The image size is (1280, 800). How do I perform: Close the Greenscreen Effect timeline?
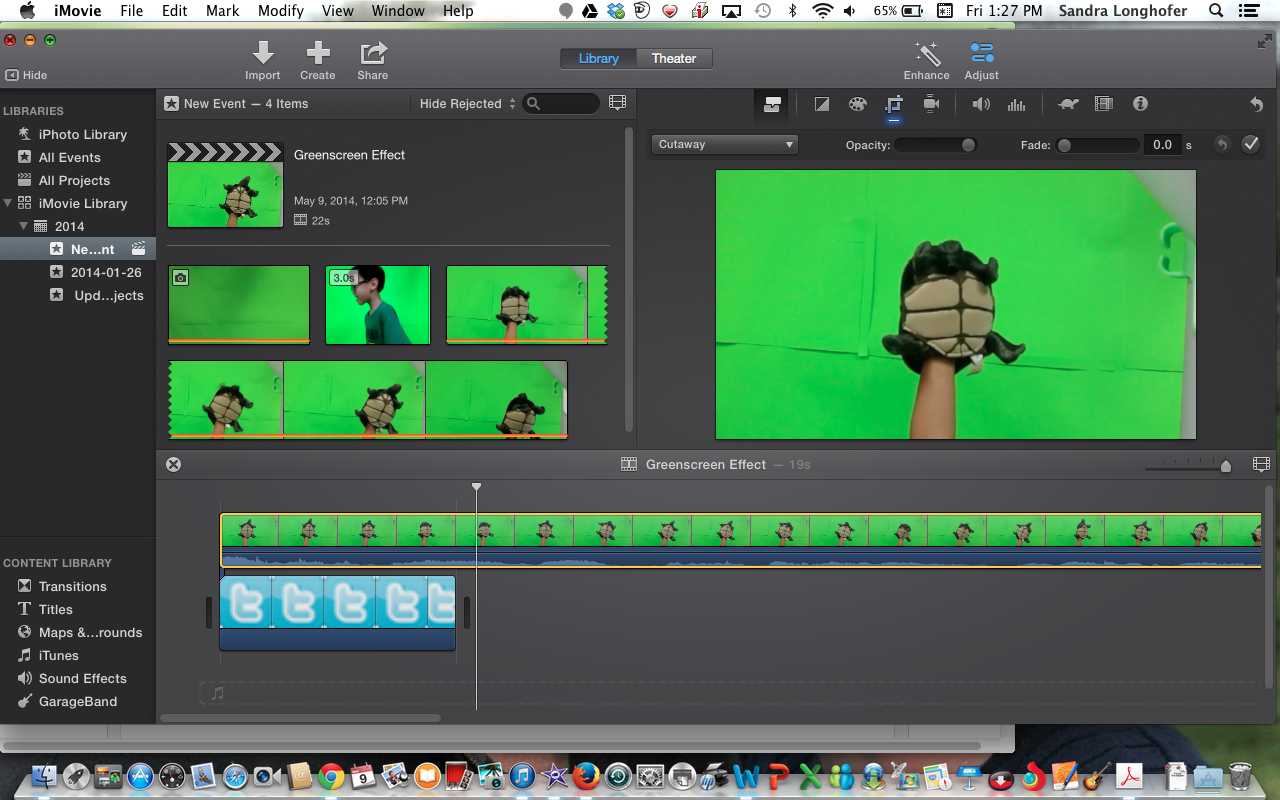point(173,465)
